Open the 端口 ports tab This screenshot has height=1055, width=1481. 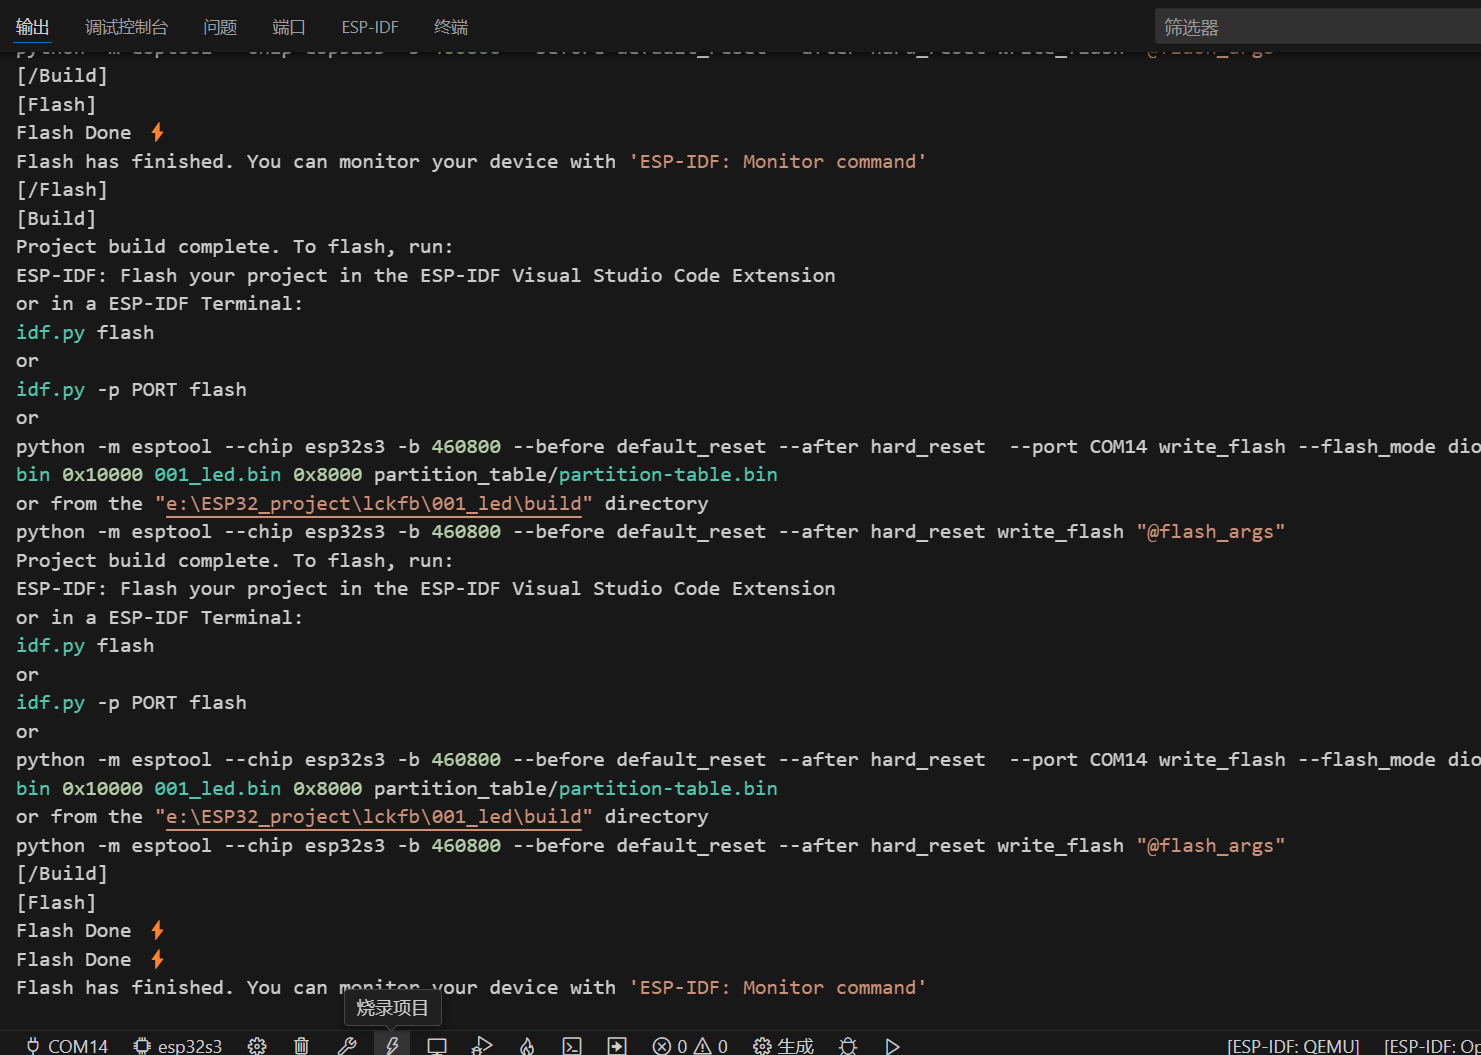pos(289,27)
